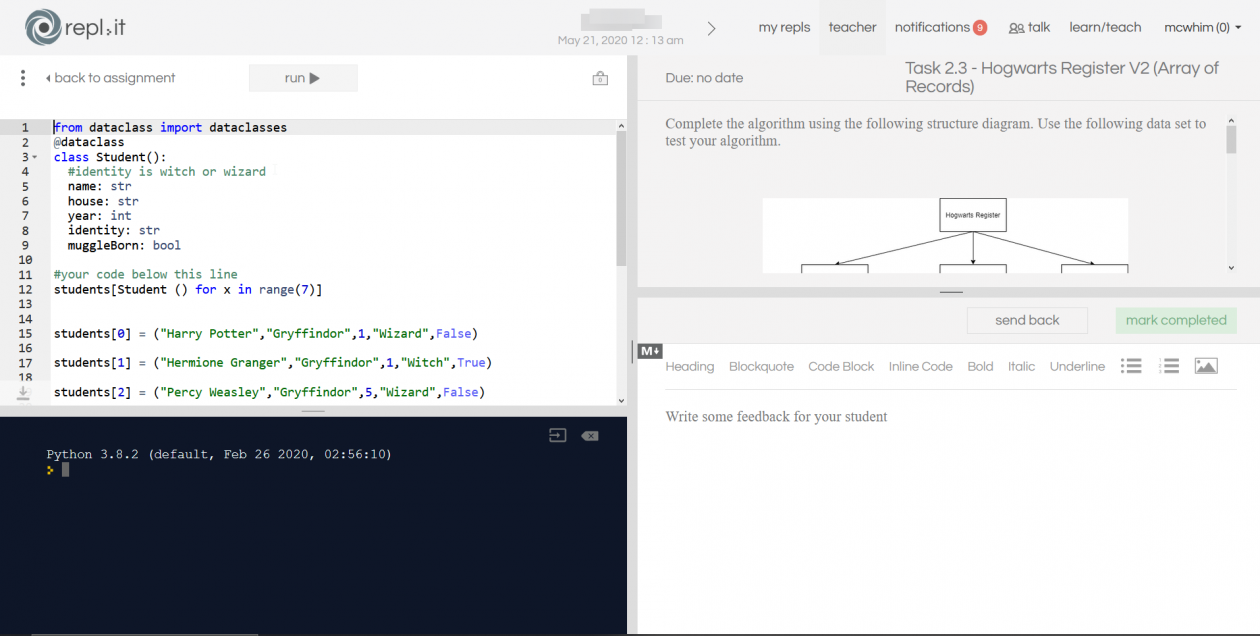The image size is (1260, 636).
Task: Open my repls page
Action: (x=784, y=28)
